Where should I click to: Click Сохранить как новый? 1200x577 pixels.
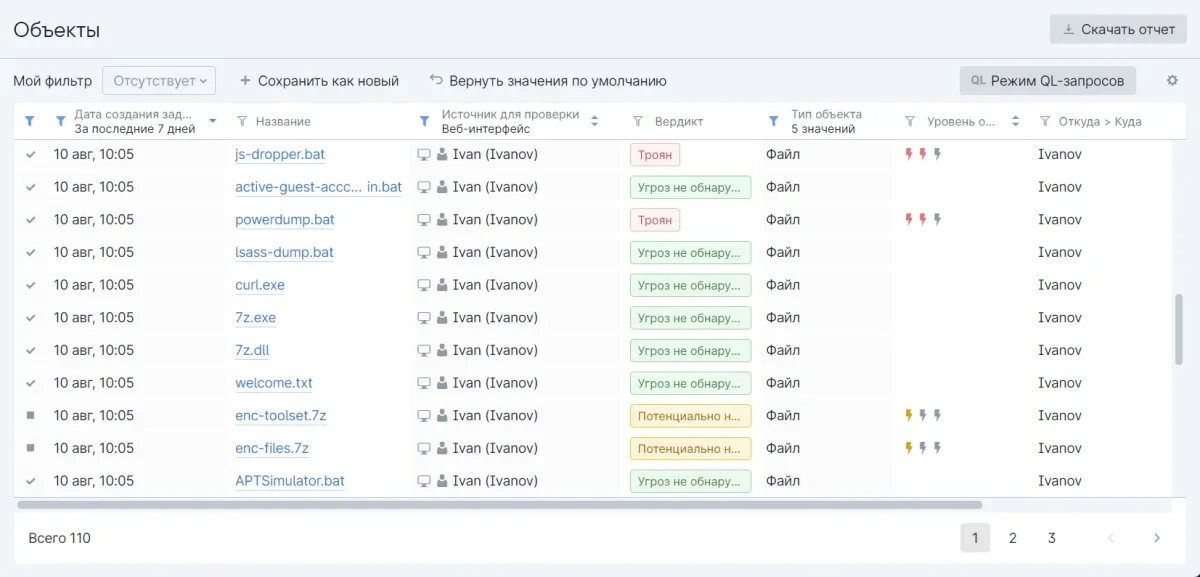click(319, 81)
